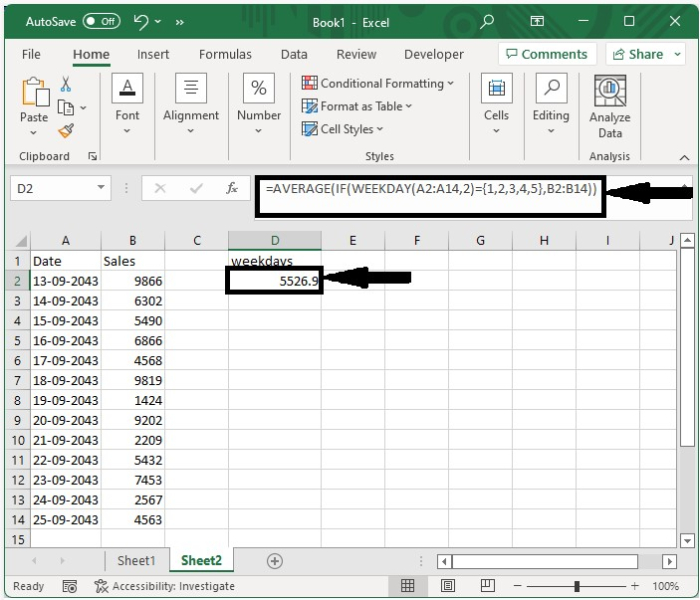700x600 pixels.
Task: Open the Number format group
Action: point(258,104)
